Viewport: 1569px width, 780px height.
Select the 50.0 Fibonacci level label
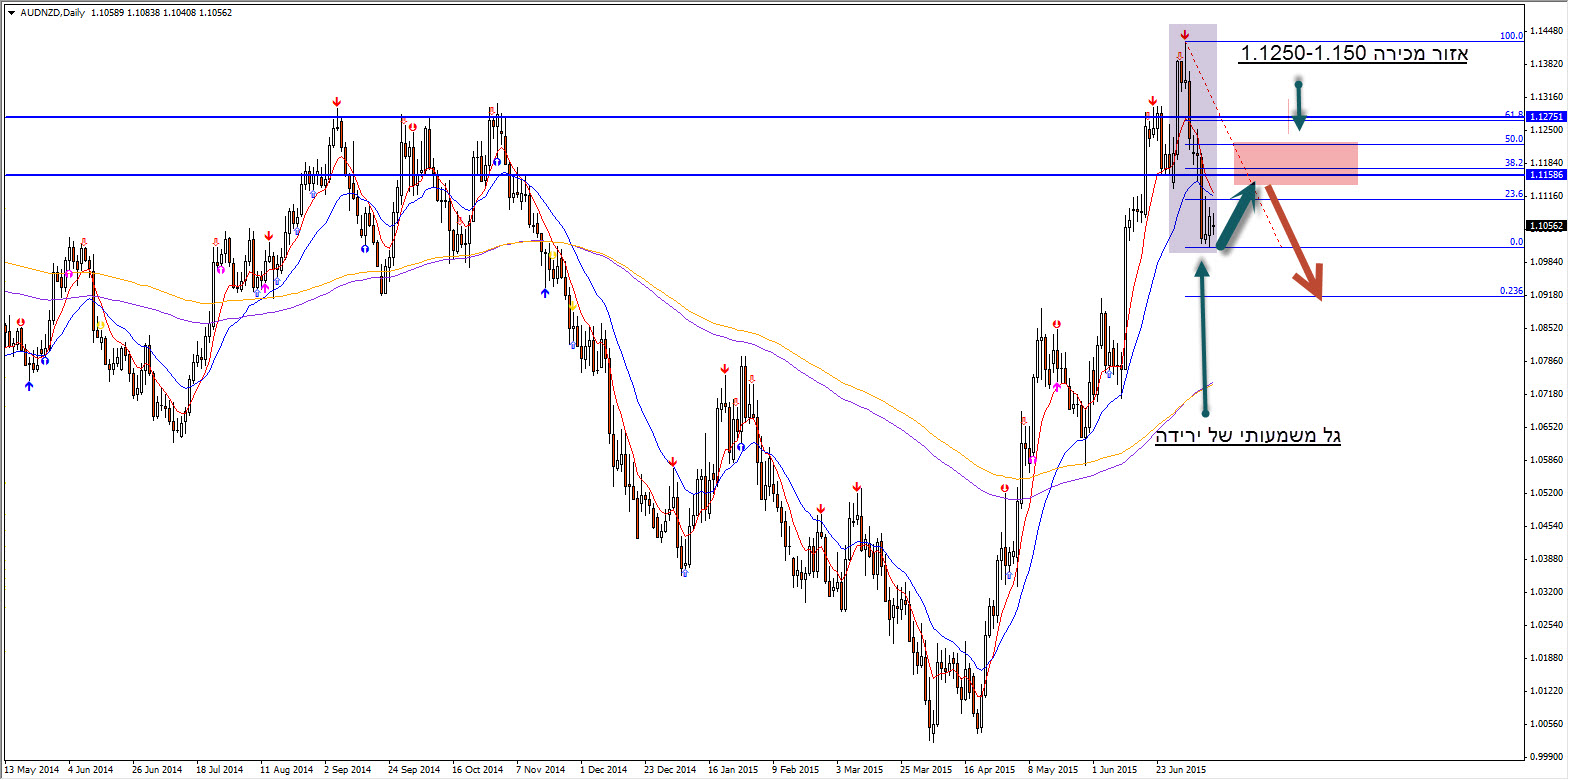(1513, 139)
